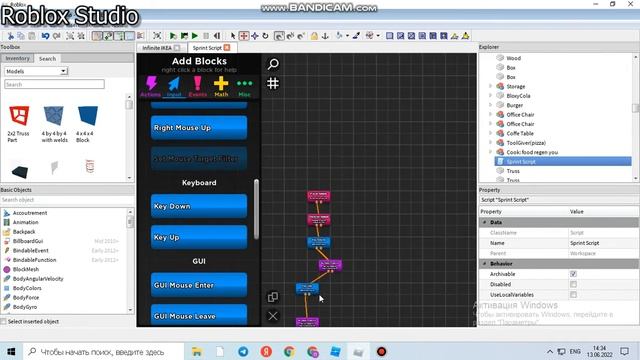Add the Key Up block
The width and height of the screenshot is (640, 360).
(199, 237)
